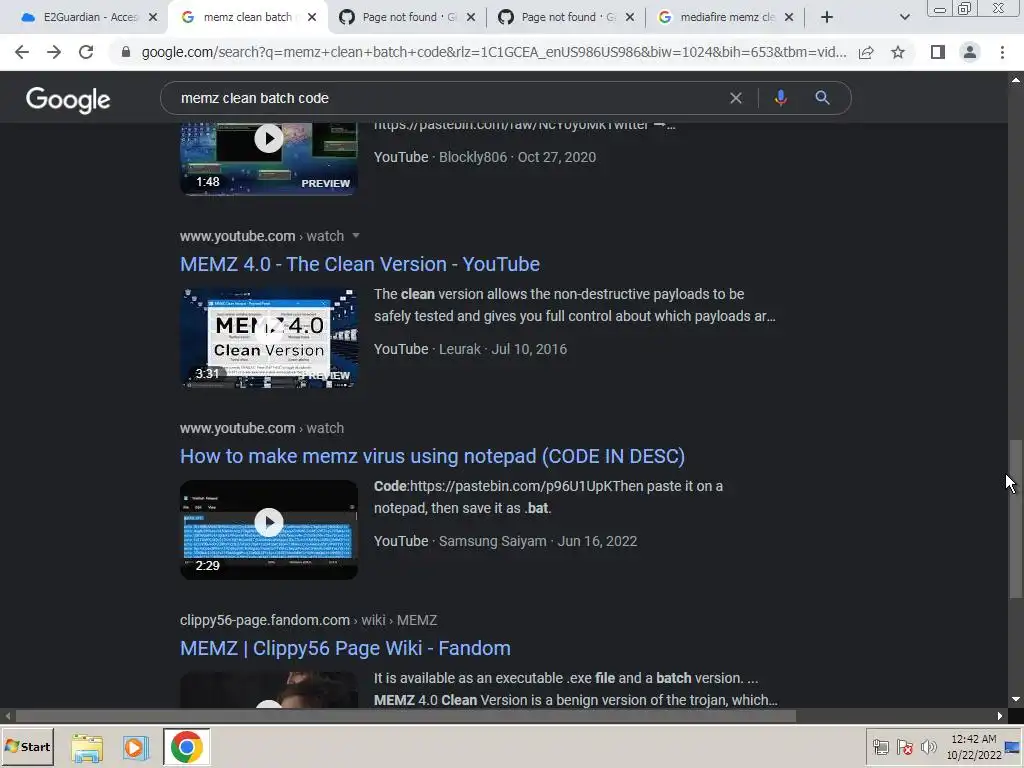Open Chrome three-dot menu
This screenshot has height=768, width=1024.
click(1002, 52)
